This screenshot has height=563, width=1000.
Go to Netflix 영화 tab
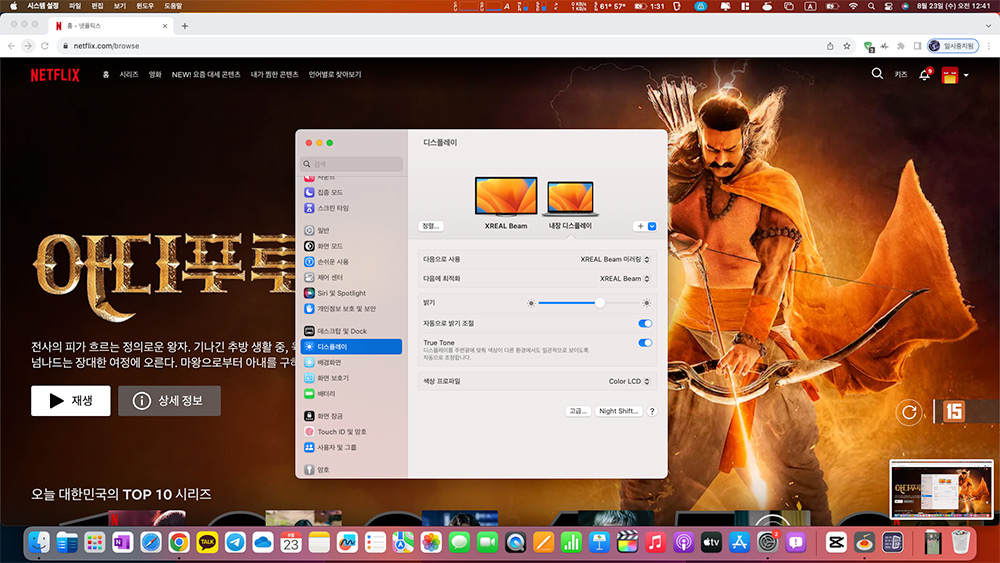pyautogui.click(x=155, y=75)
